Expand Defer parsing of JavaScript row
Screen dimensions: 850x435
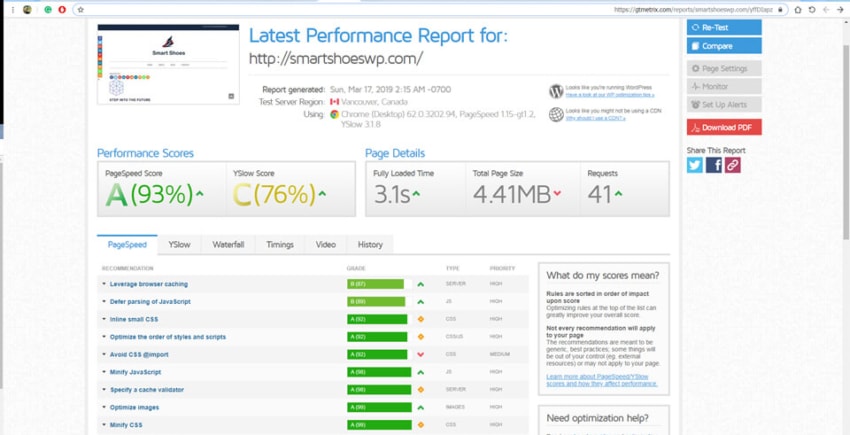point(146,302)
